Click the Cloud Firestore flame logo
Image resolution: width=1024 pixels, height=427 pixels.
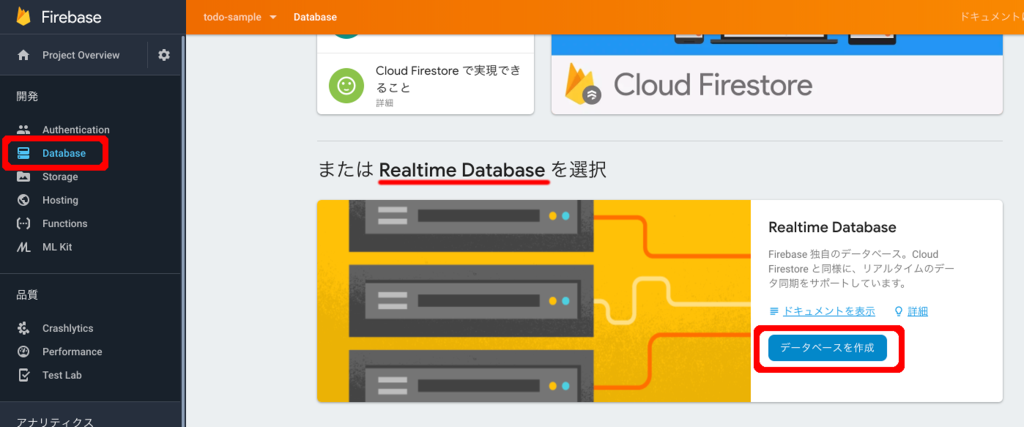pos(583,84)
